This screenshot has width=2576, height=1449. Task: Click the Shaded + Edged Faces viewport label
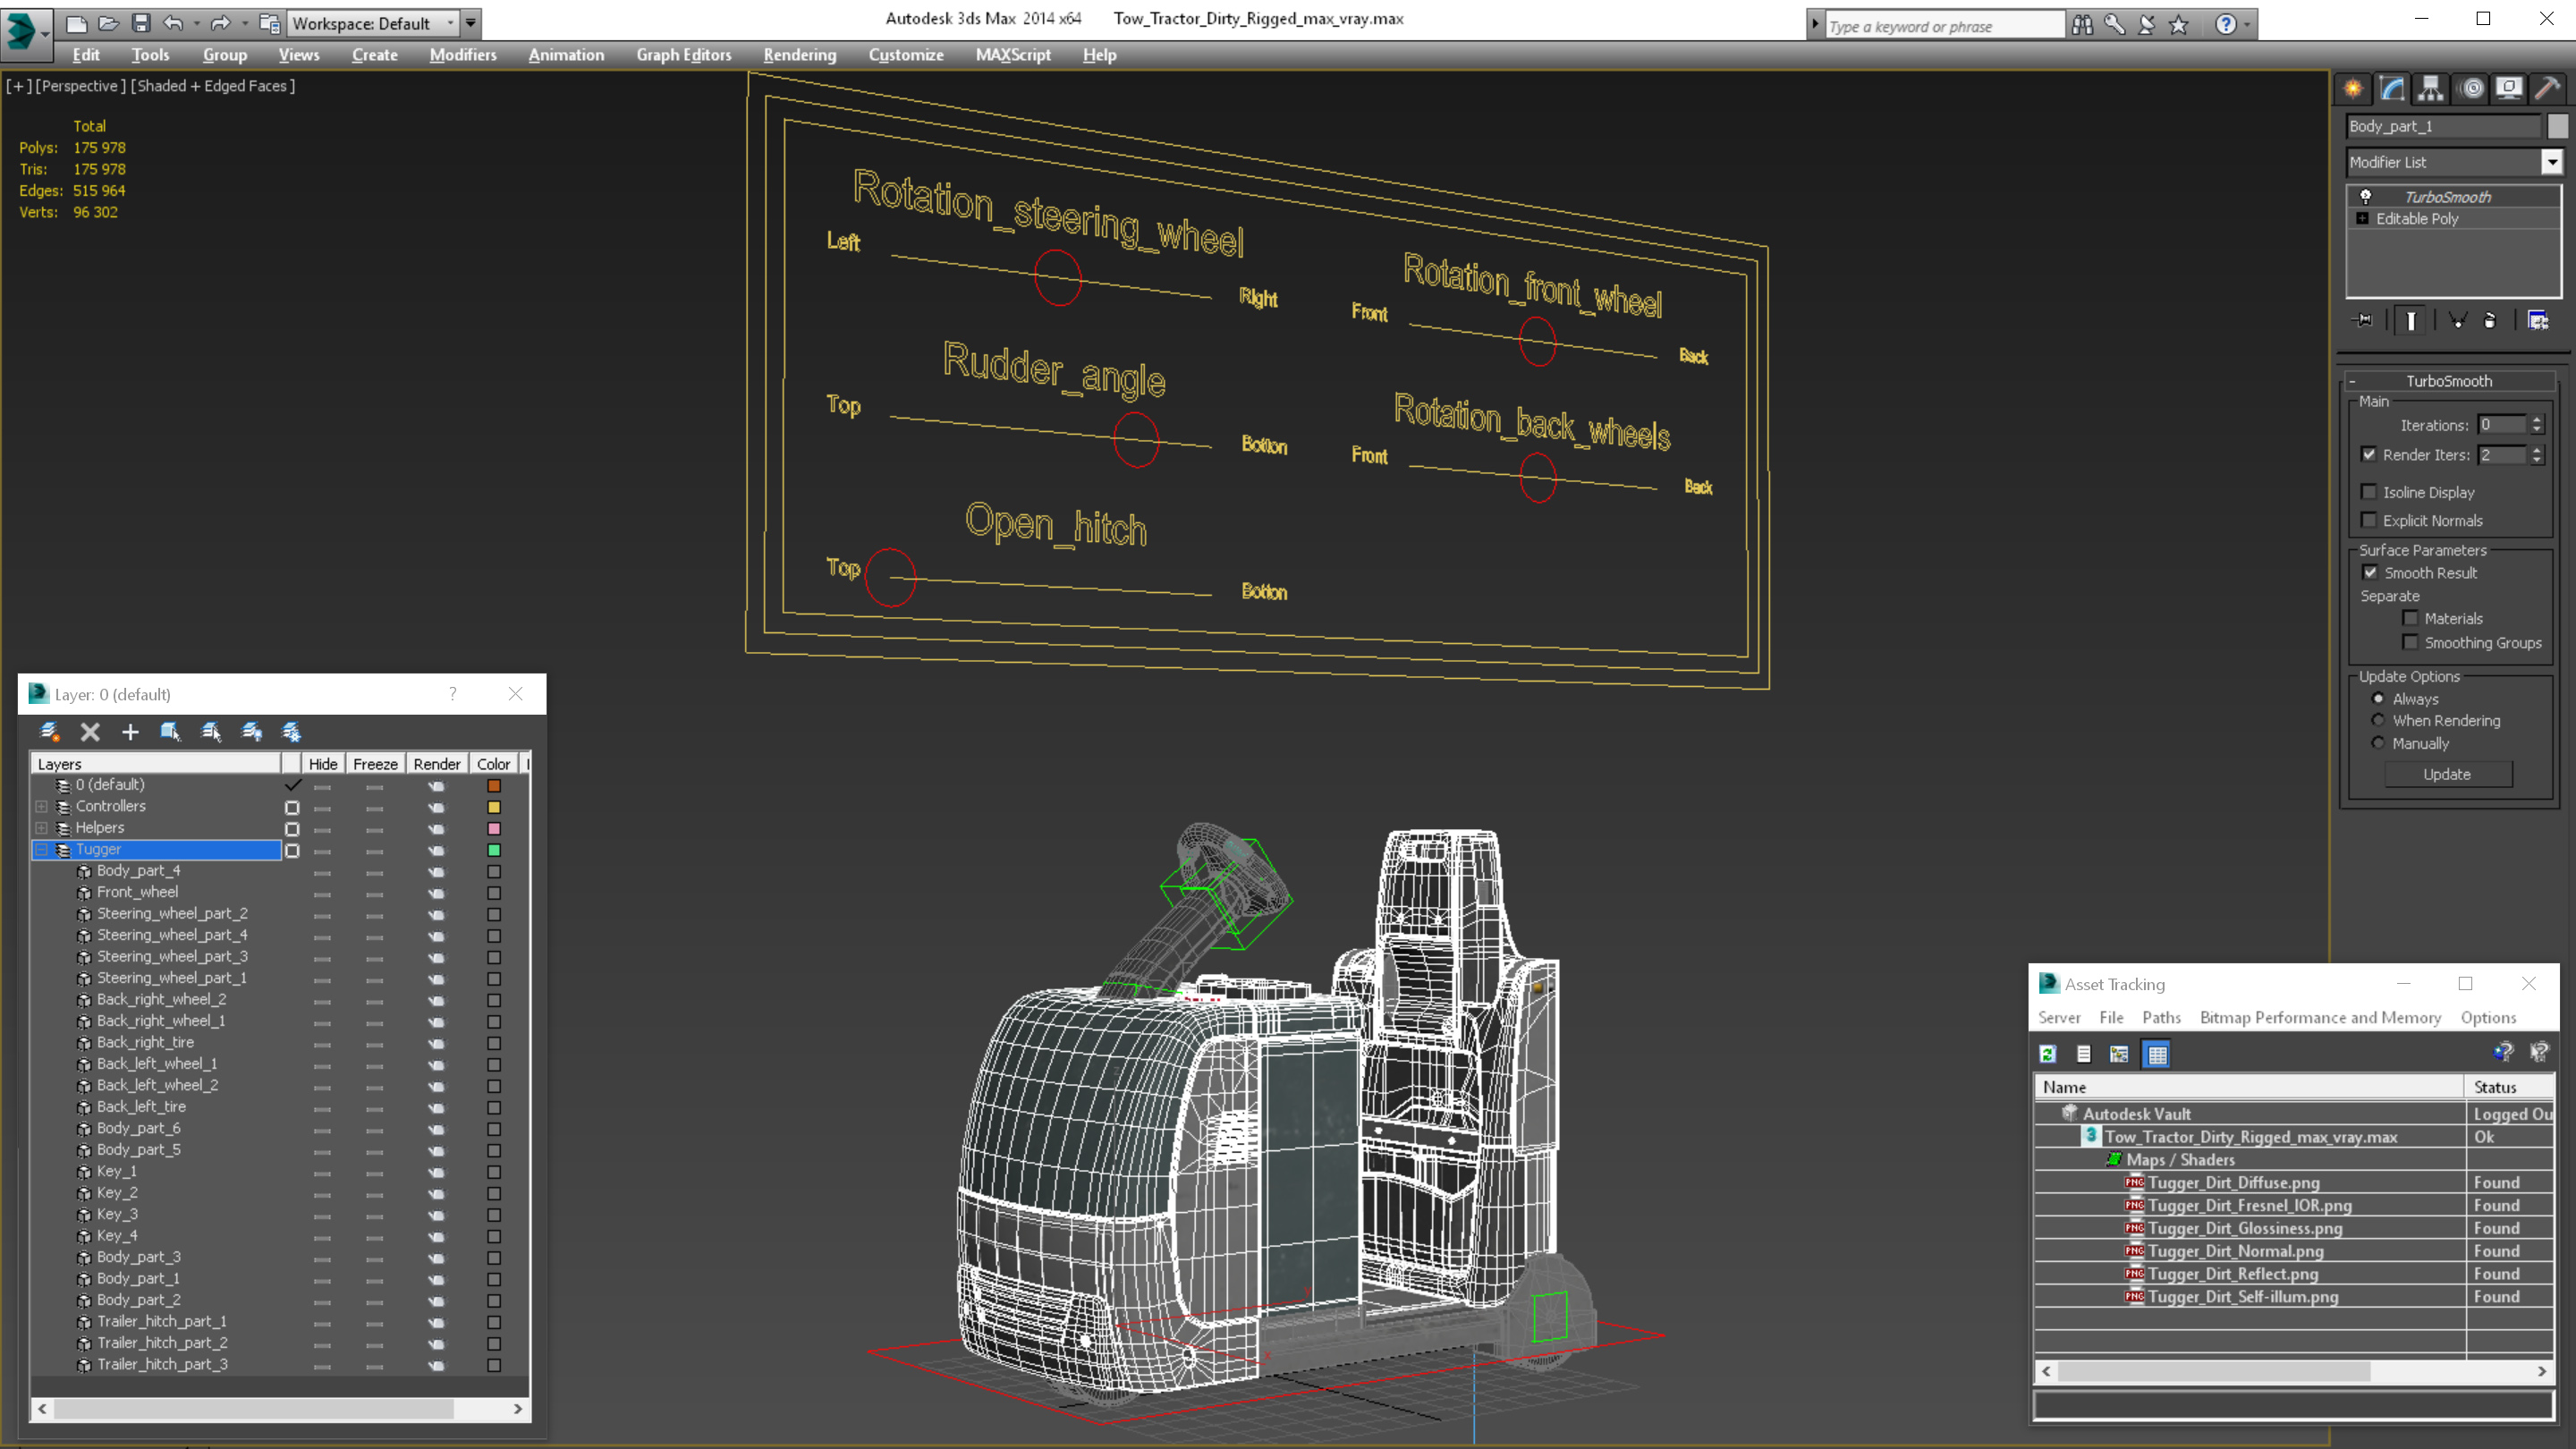pos(213,86)
